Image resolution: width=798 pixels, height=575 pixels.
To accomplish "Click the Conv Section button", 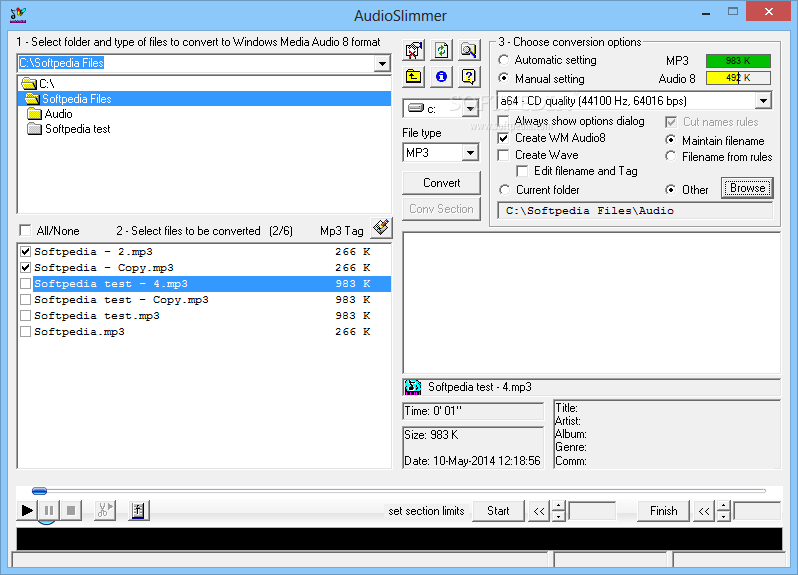I will [441, 209].
